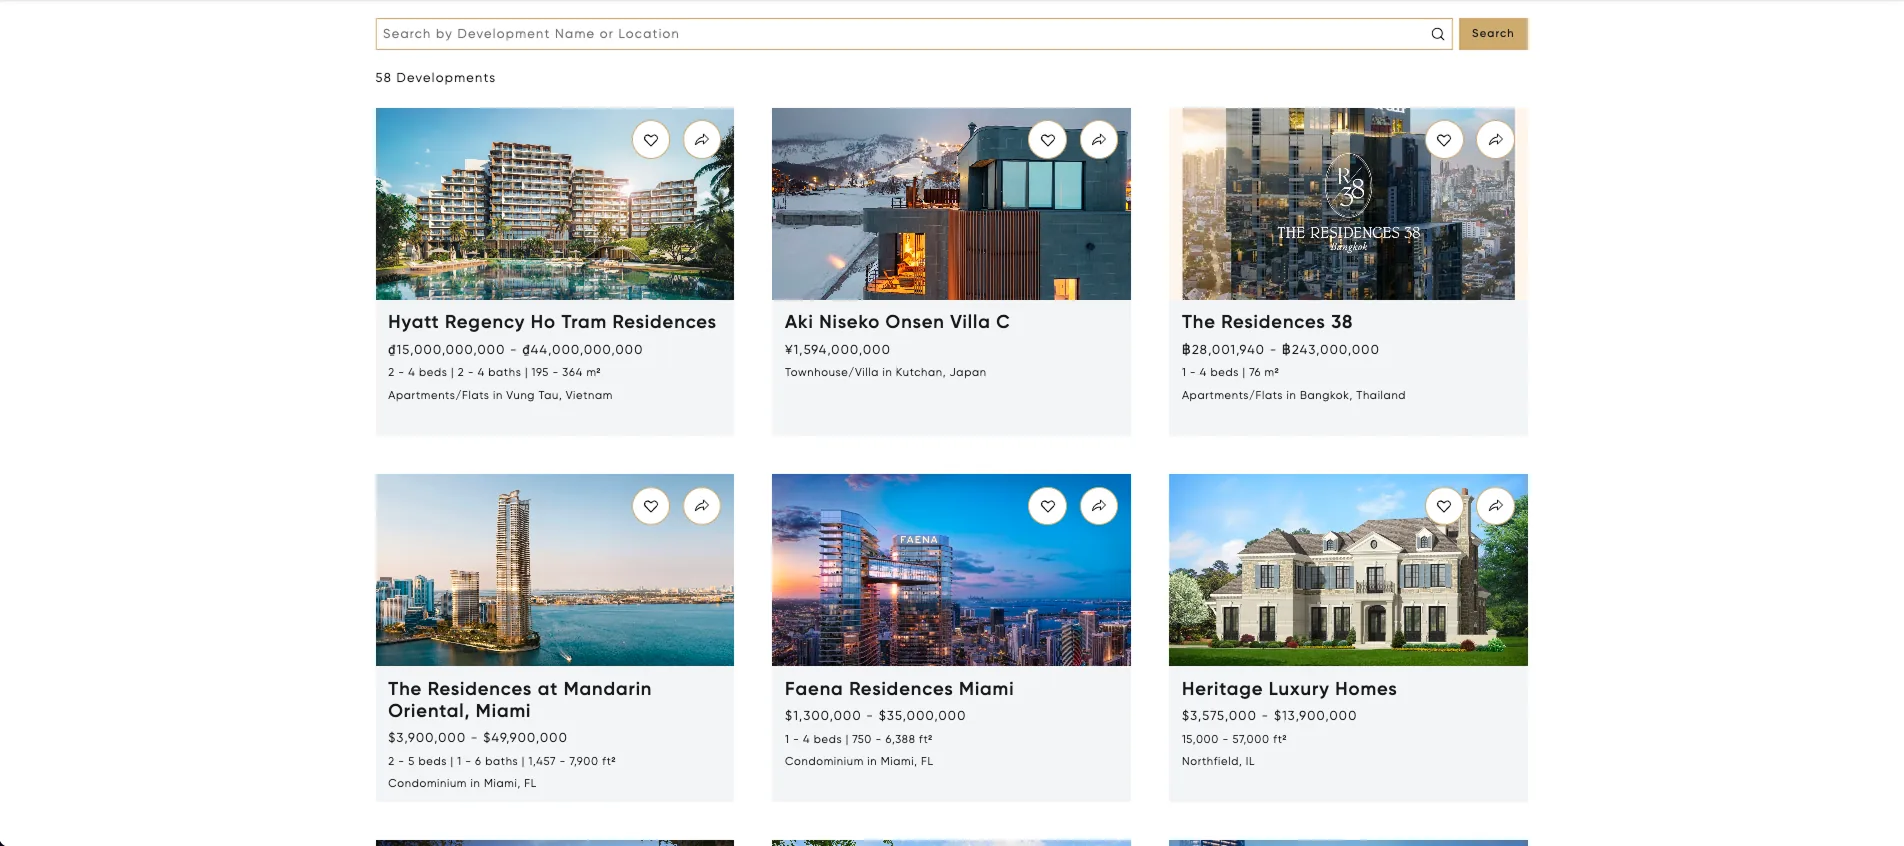Favorite the Heritage Luxury Homes listing
The height and width of the screenshot is (846, 1904).
tap(1444, 506)
